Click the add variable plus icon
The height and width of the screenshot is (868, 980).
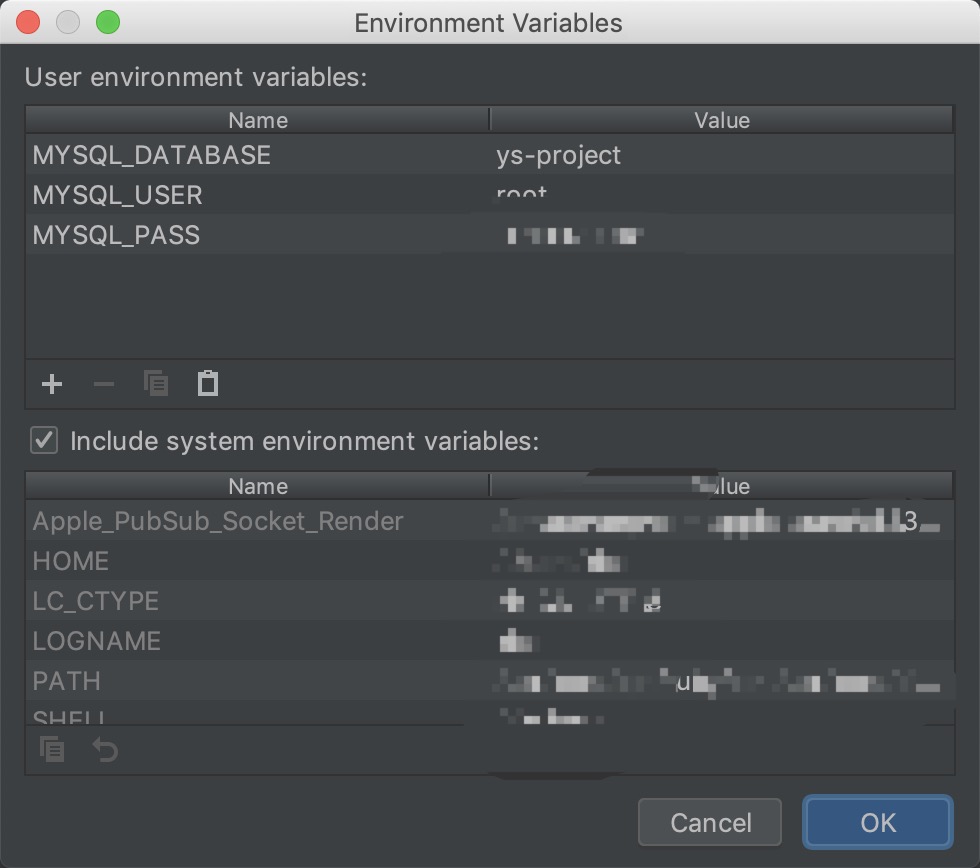(52, 384)
